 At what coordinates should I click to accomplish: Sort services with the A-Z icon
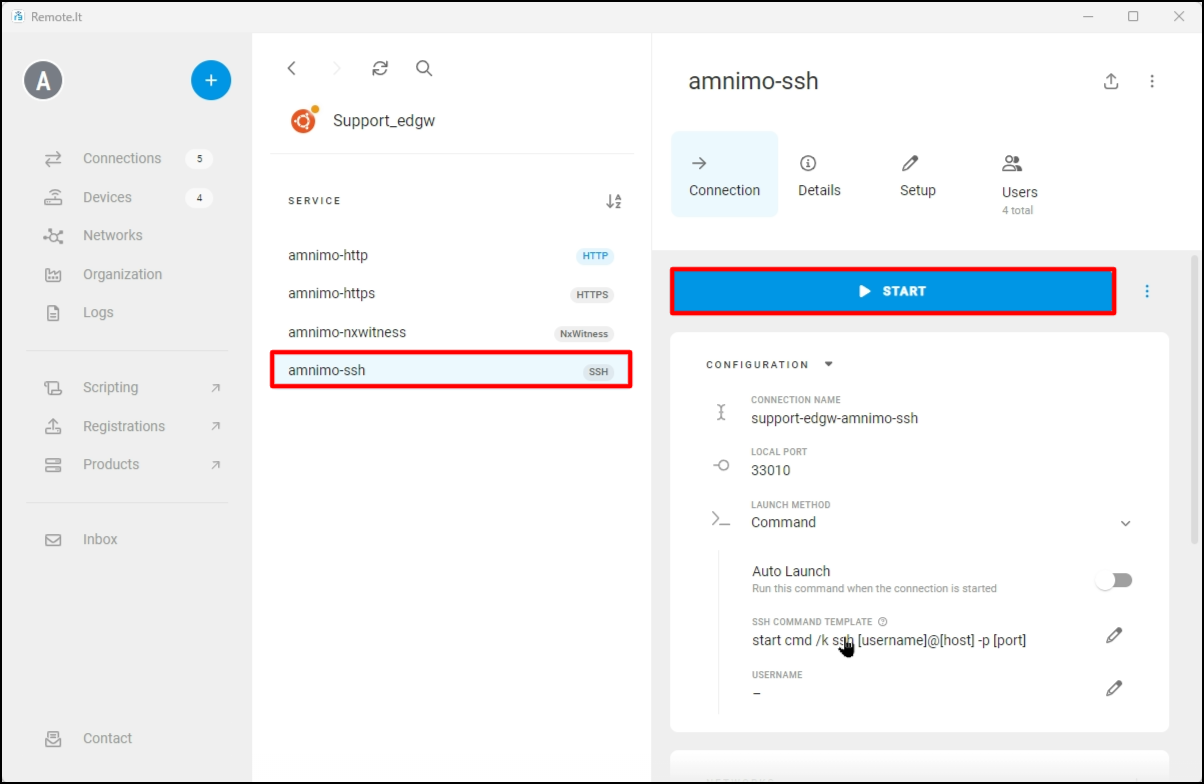pyautogui.click(x=614, y=201)
